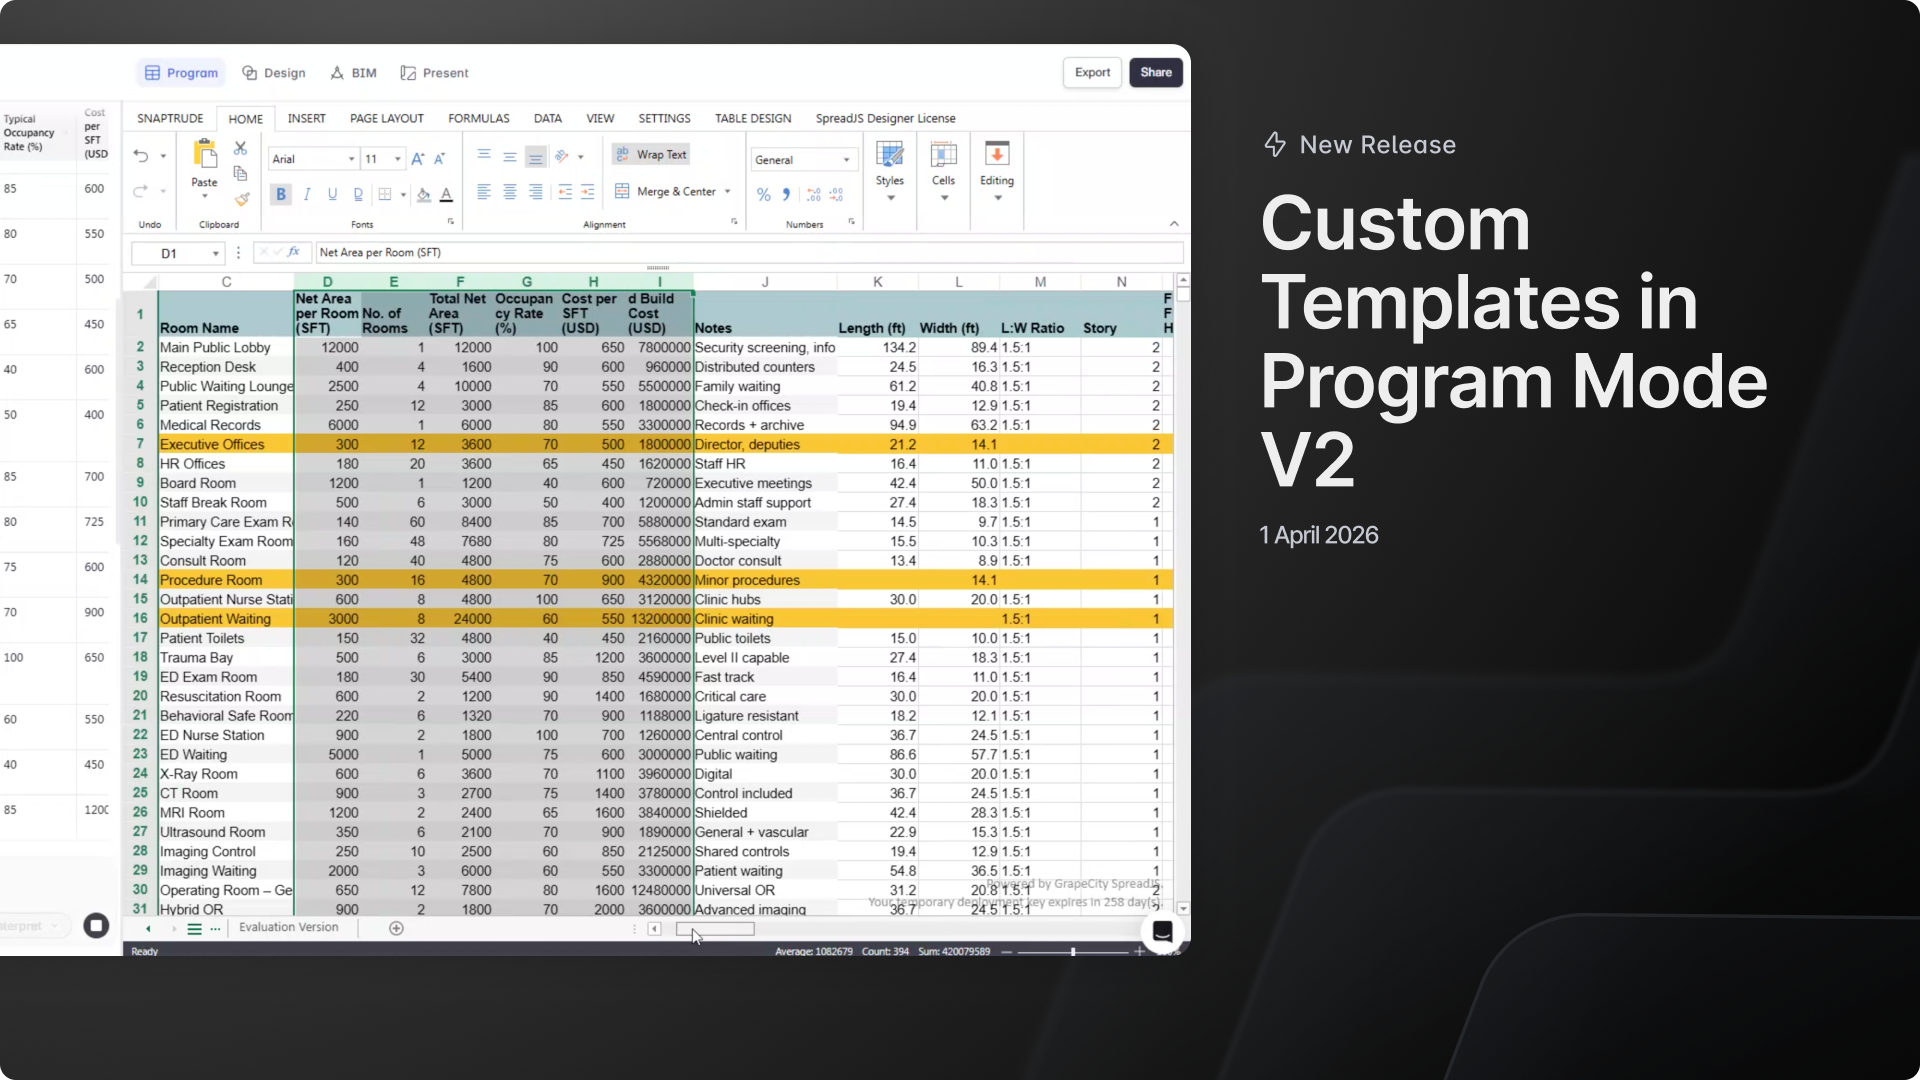The image size is (1920, 1080).
Task: Click the Increase Font Size icon
Action: coord(417,159)
